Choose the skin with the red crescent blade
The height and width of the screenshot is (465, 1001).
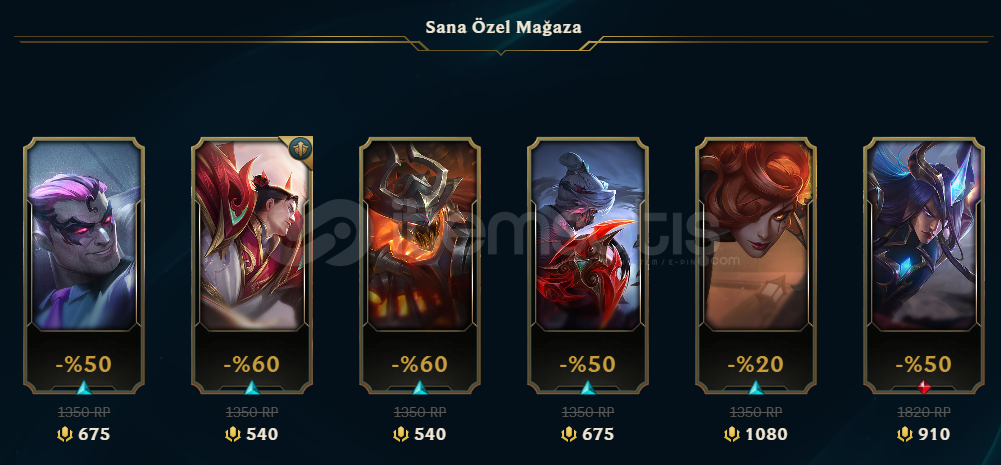pyautogui.click(x=588, y=235)
